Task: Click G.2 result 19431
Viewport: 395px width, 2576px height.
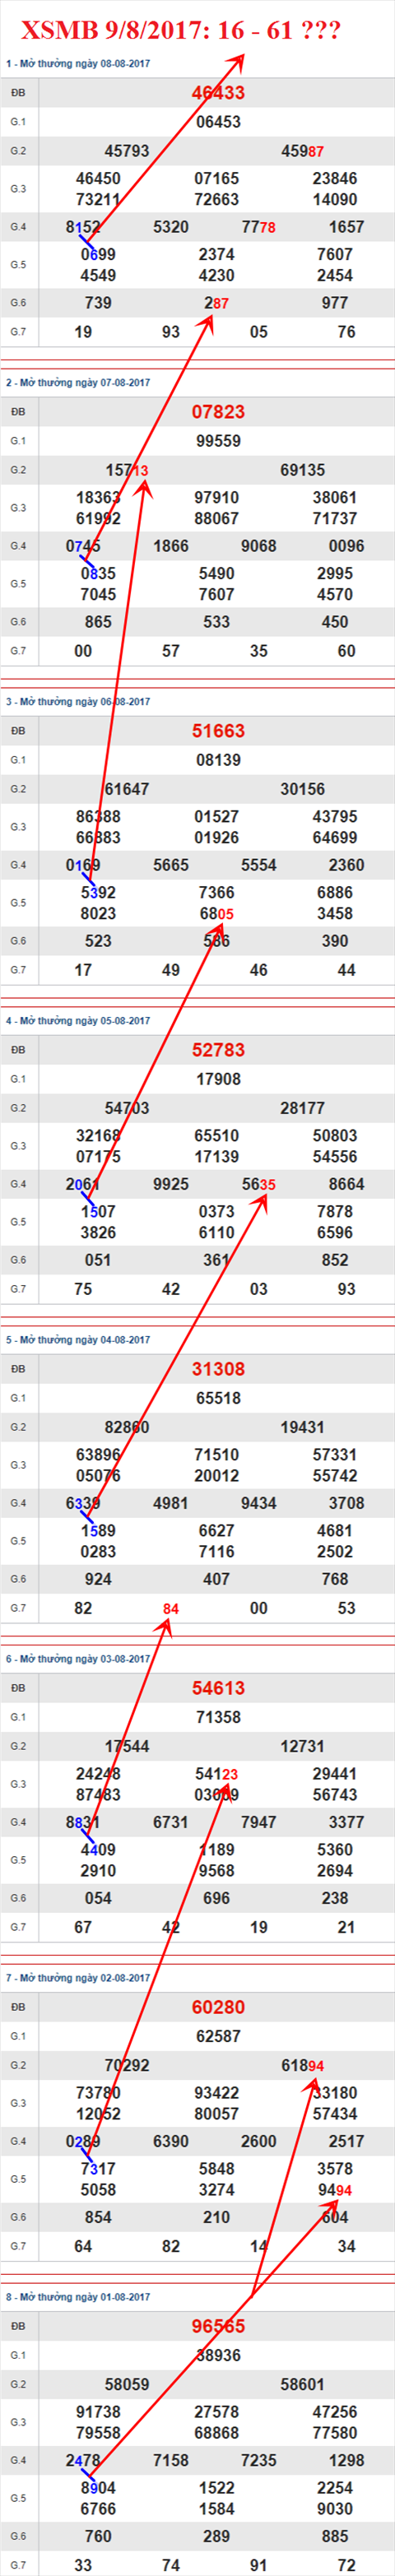Action: [302, 1427]
